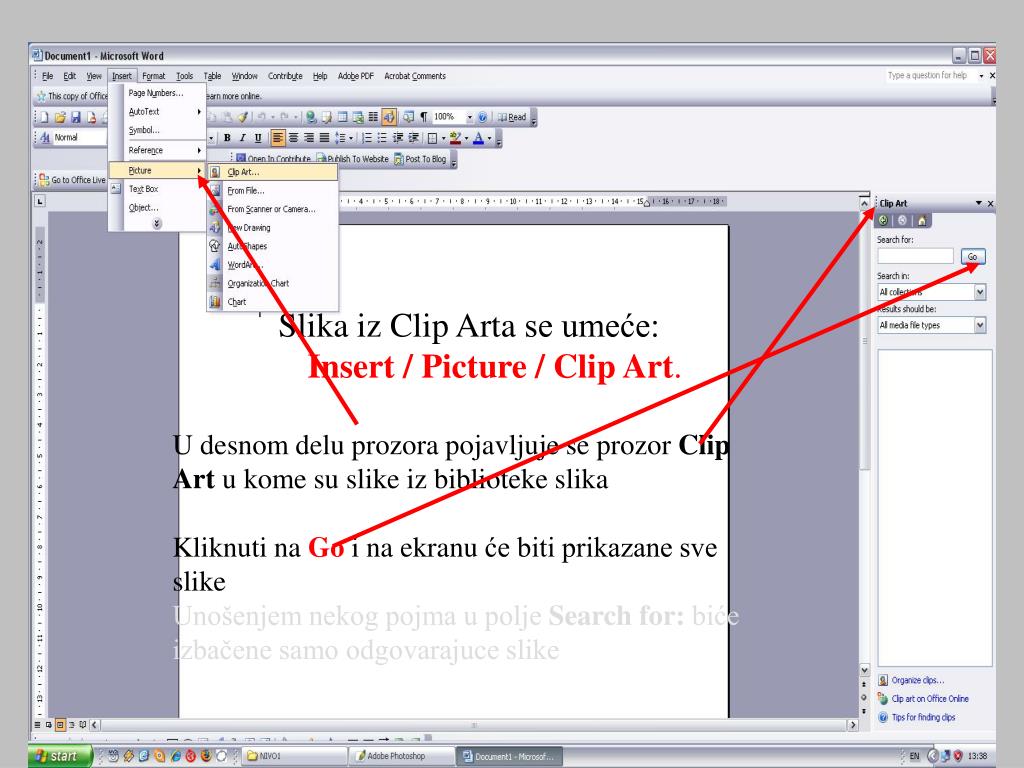Click the Read button in toolbar

pyautogui.click(x=512, y=118)
